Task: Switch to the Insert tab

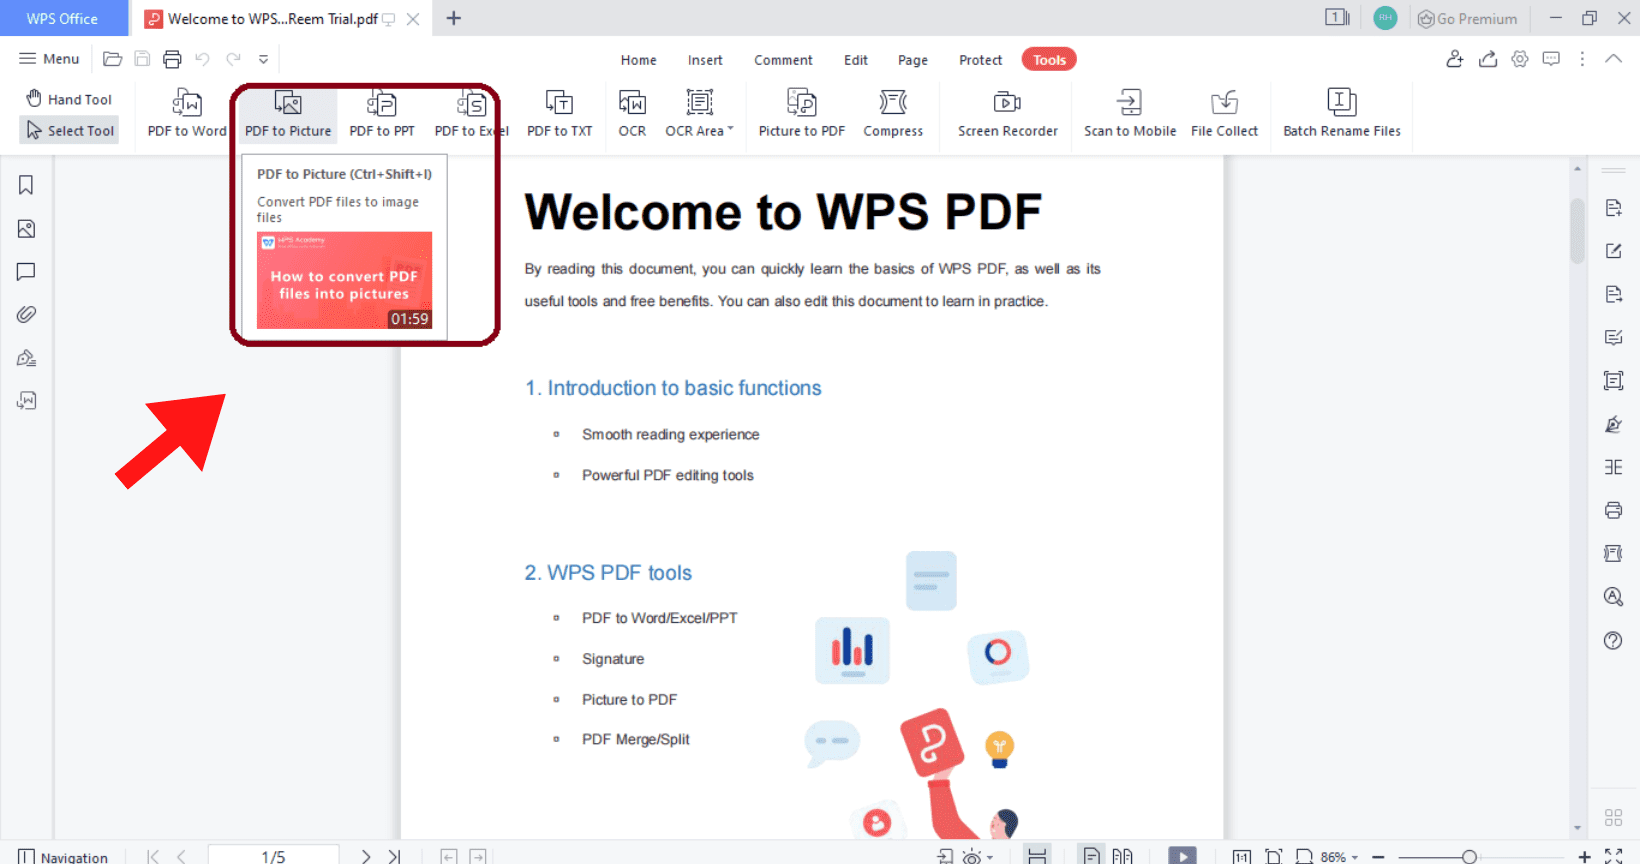Action: [705, 60]
